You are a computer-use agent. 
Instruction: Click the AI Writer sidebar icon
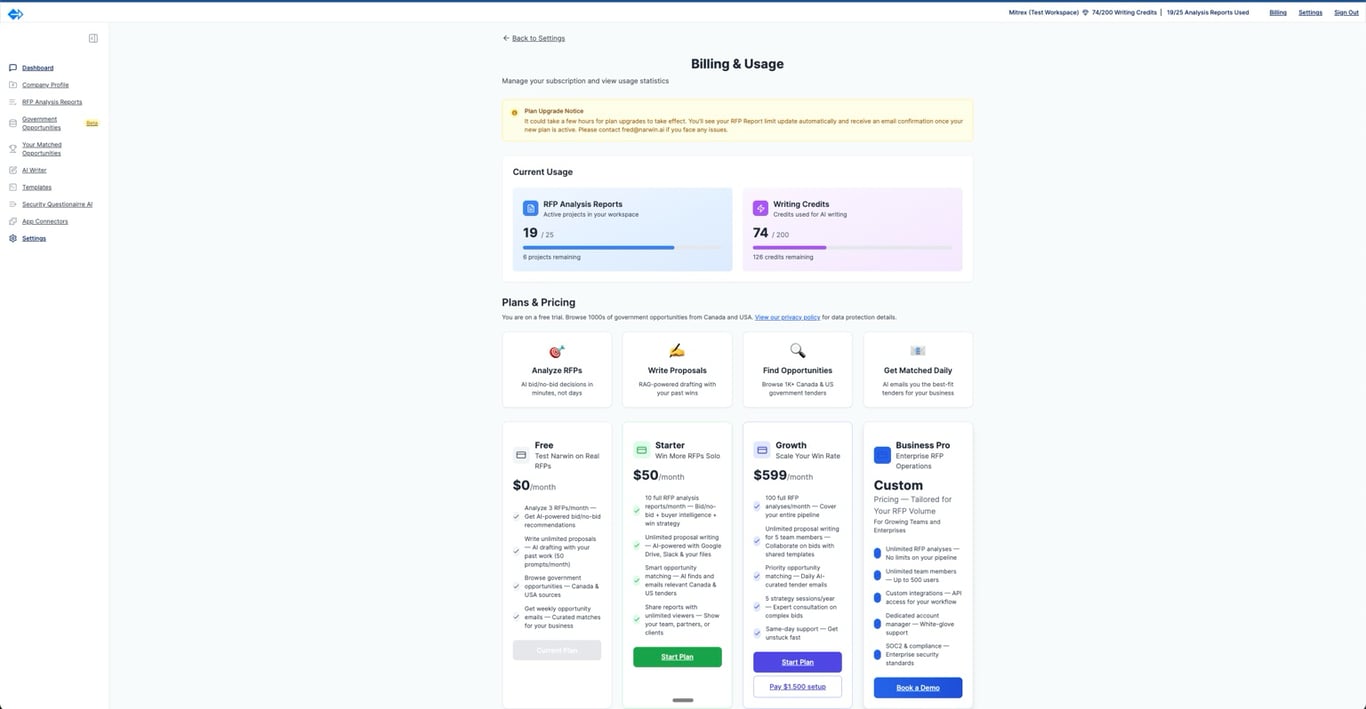click(x=13, y=170)
